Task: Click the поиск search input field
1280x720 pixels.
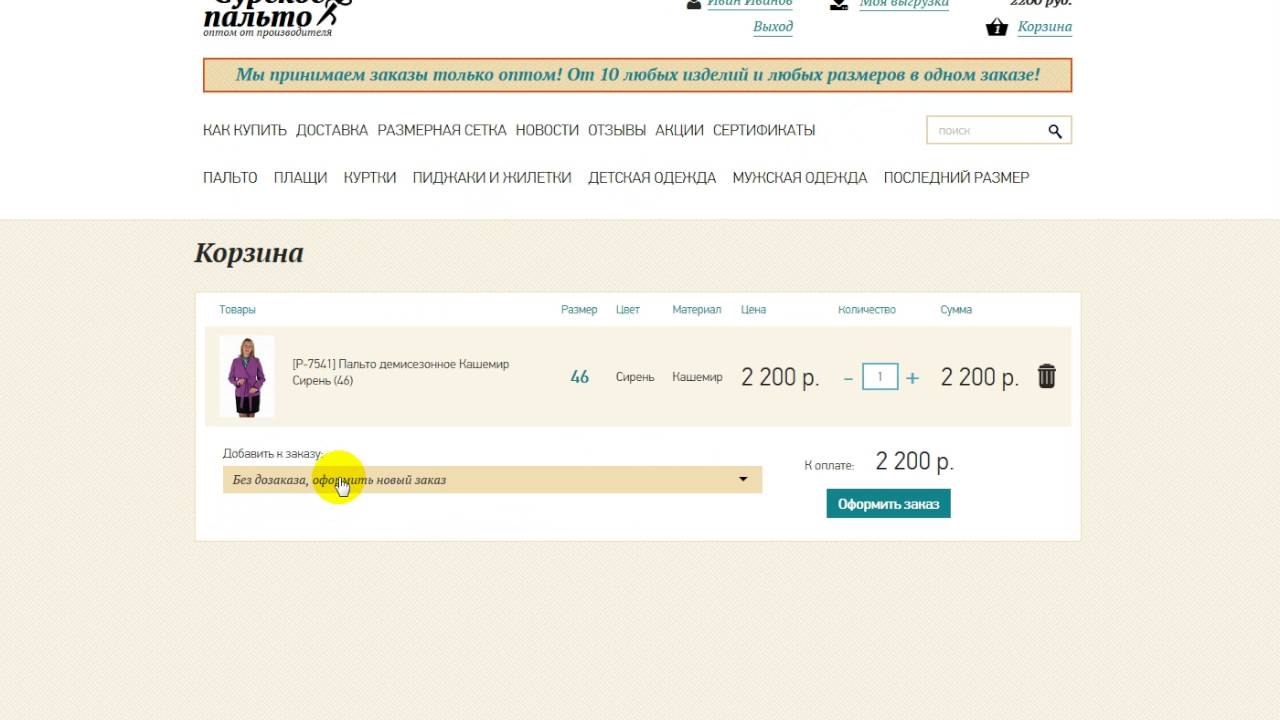Action: click(x=986, y=131)
